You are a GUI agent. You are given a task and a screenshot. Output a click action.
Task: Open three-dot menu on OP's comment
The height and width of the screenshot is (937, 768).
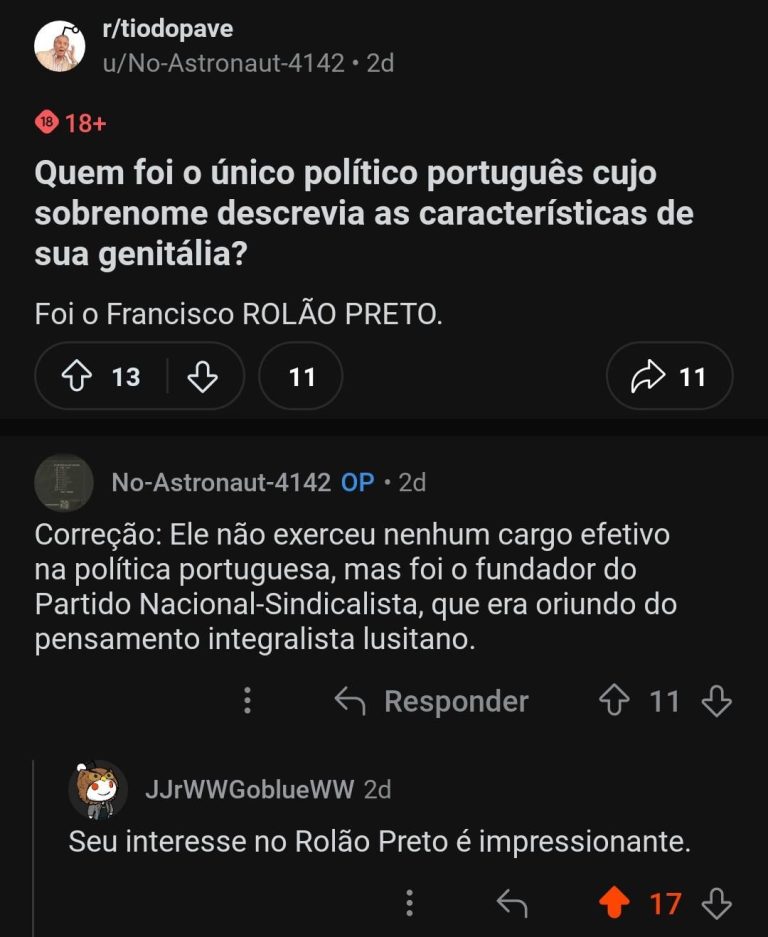[248, 700]
